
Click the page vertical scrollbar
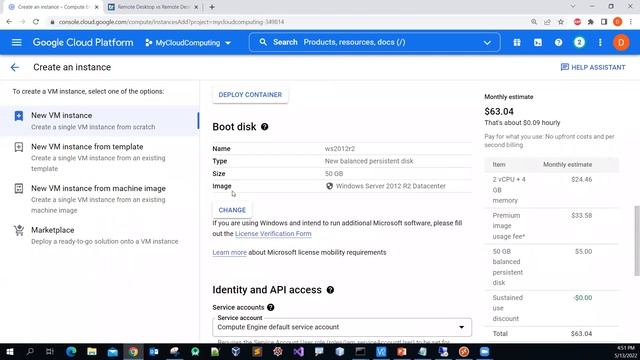click(x=636, y=241)
